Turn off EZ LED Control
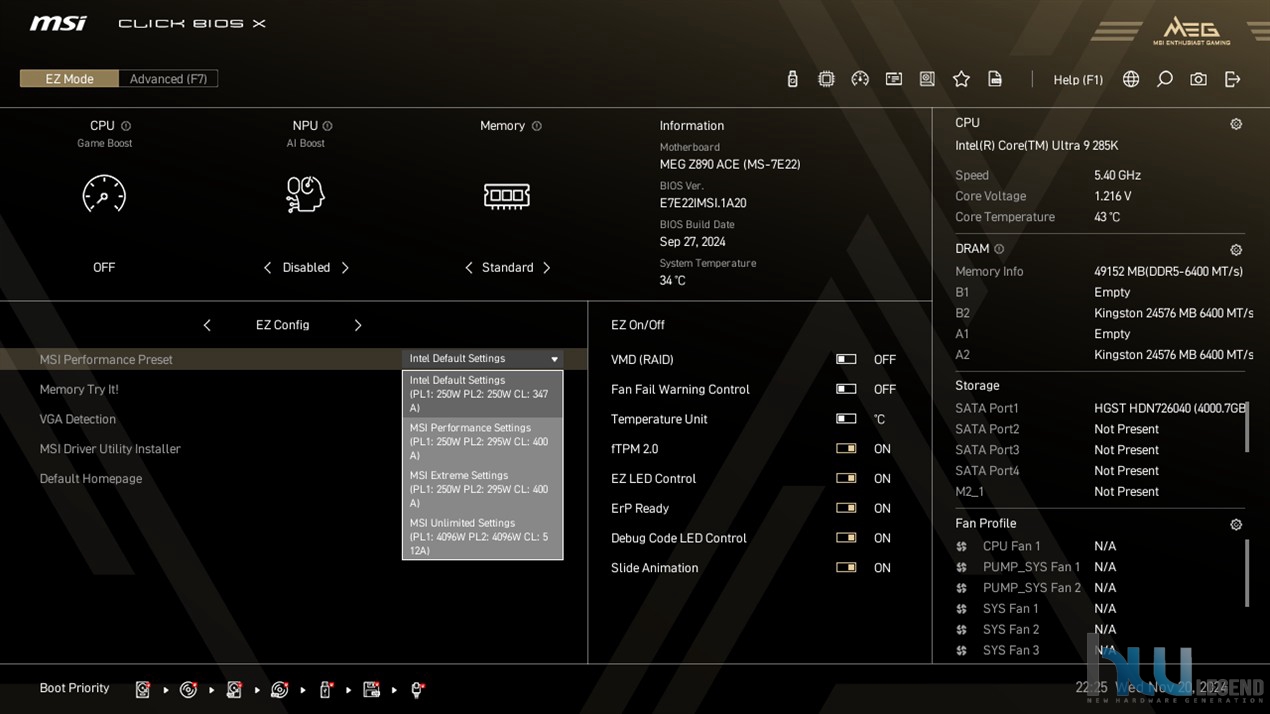 (846, 479)
